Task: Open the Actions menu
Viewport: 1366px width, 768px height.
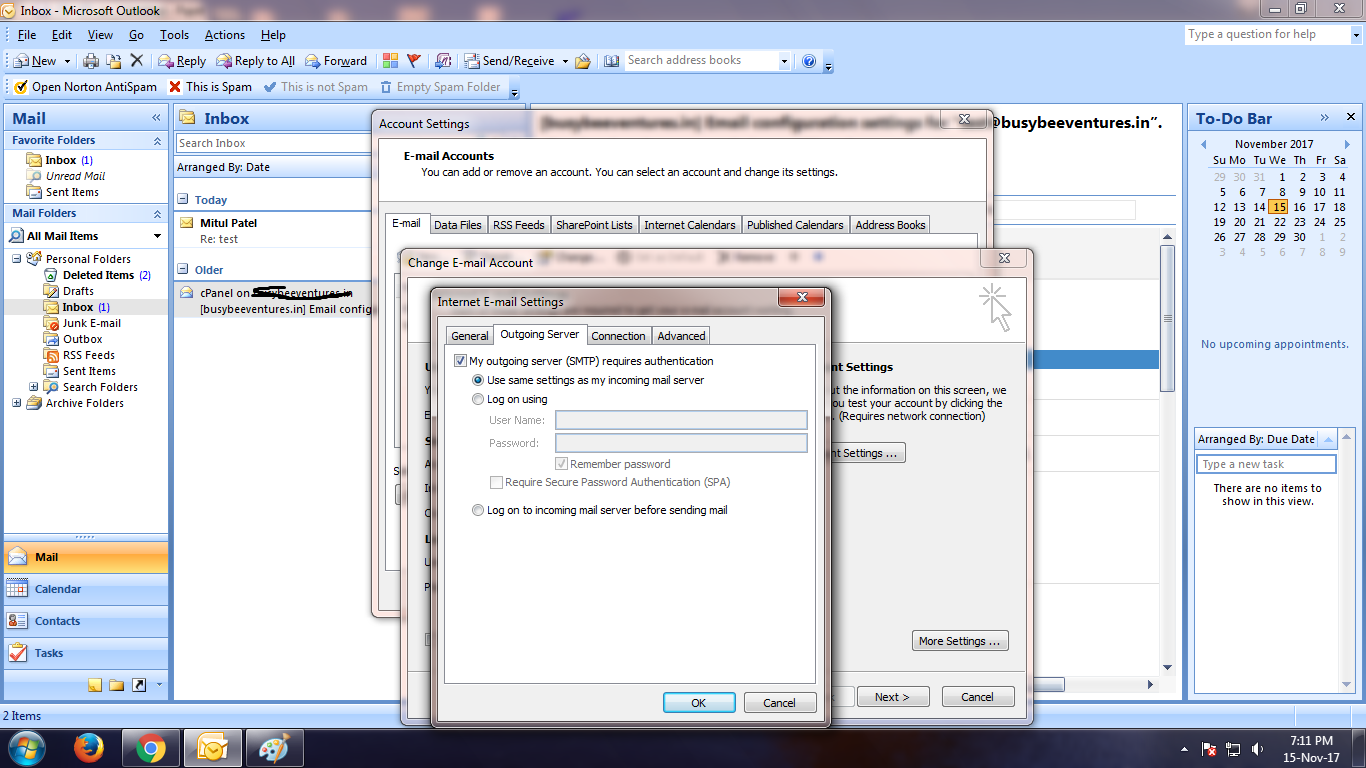Action: pos(225,35)
